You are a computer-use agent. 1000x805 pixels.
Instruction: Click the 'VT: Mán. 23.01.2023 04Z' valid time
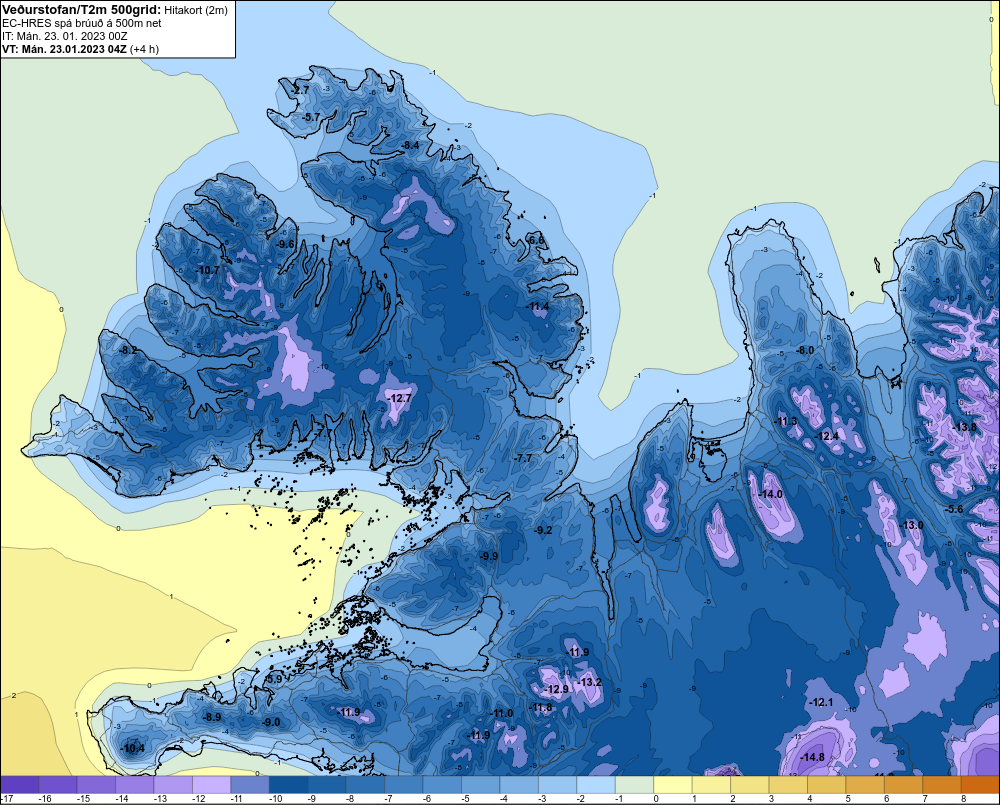[64, 49]
